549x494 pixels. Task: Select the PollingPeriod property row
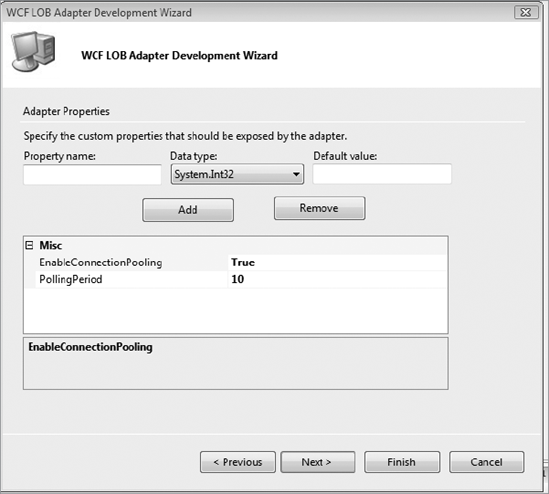[x=236, y=279]
